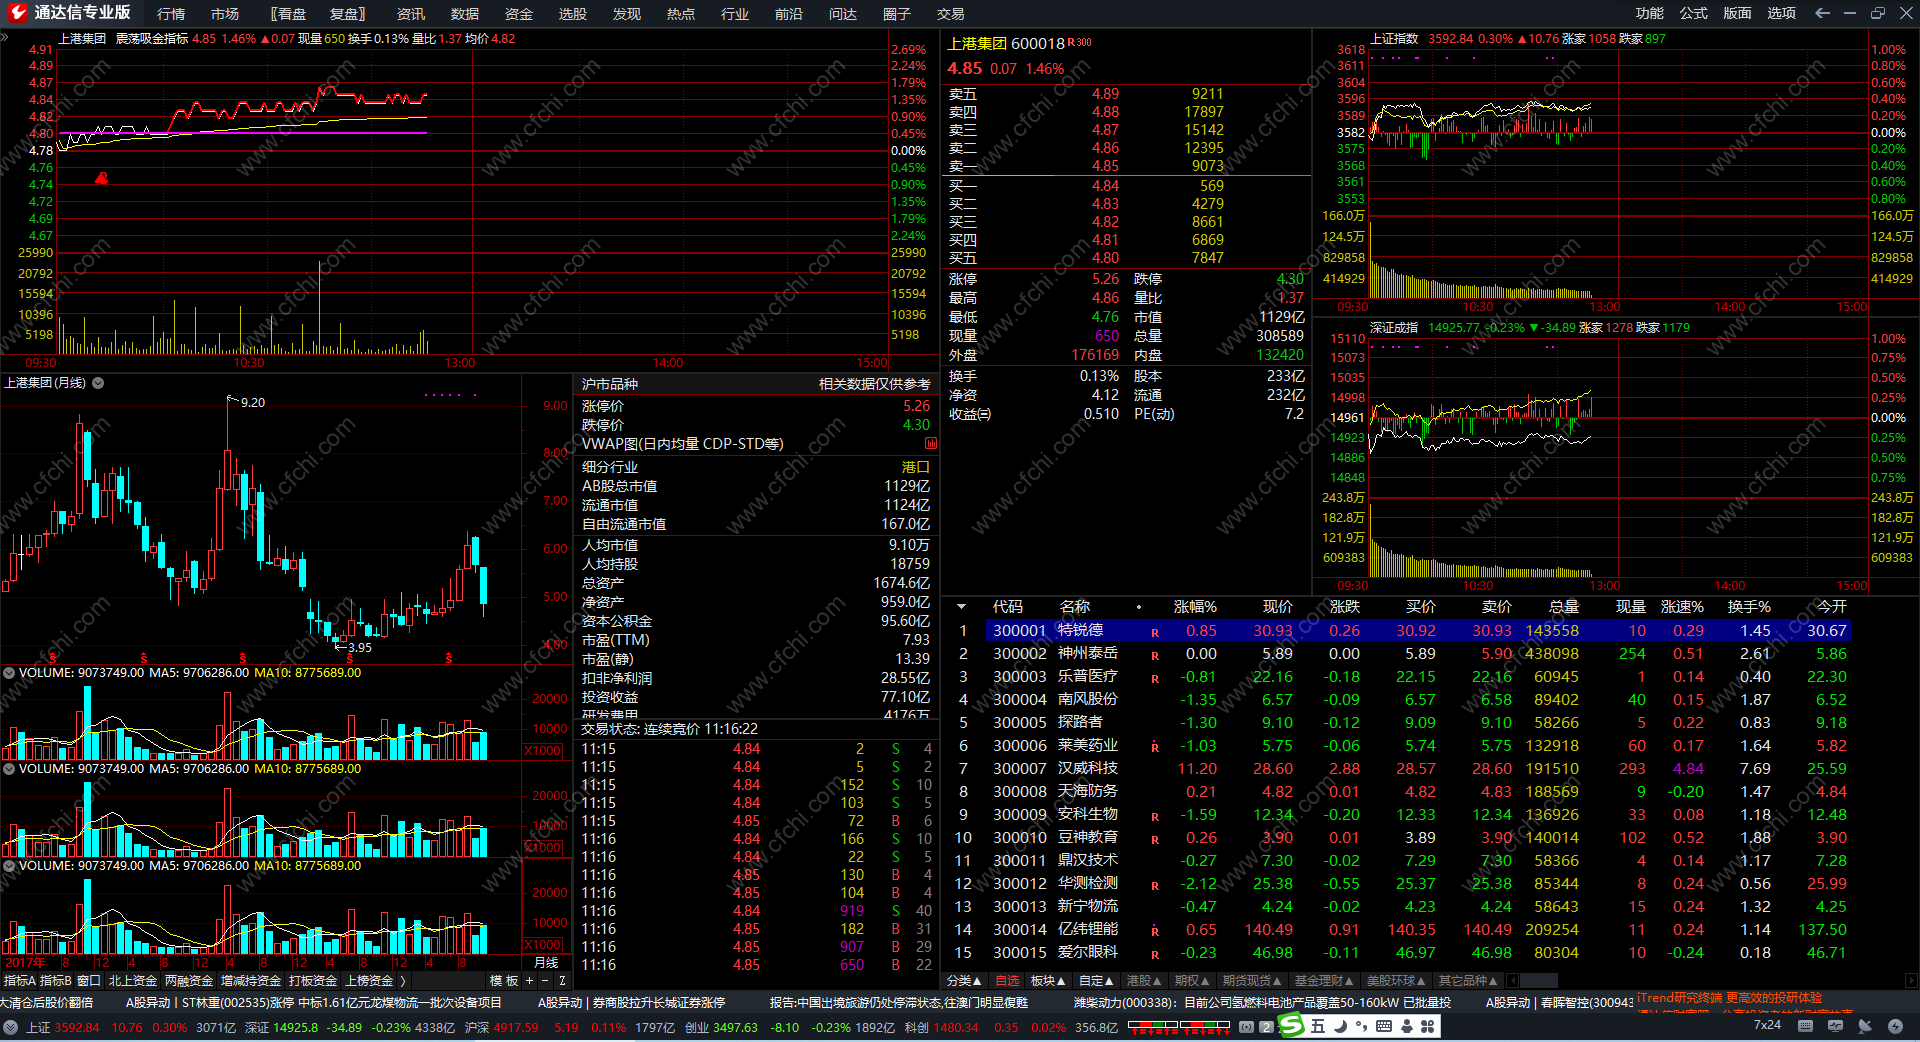1920x1042 pixels.
Task: Click the minus button next to 模板
Action: [545, 981]
